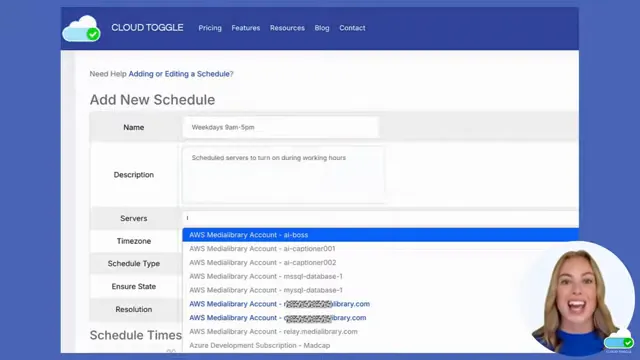640x360 pixels.
Task: Click the Timezone row label
Action: 133,241
